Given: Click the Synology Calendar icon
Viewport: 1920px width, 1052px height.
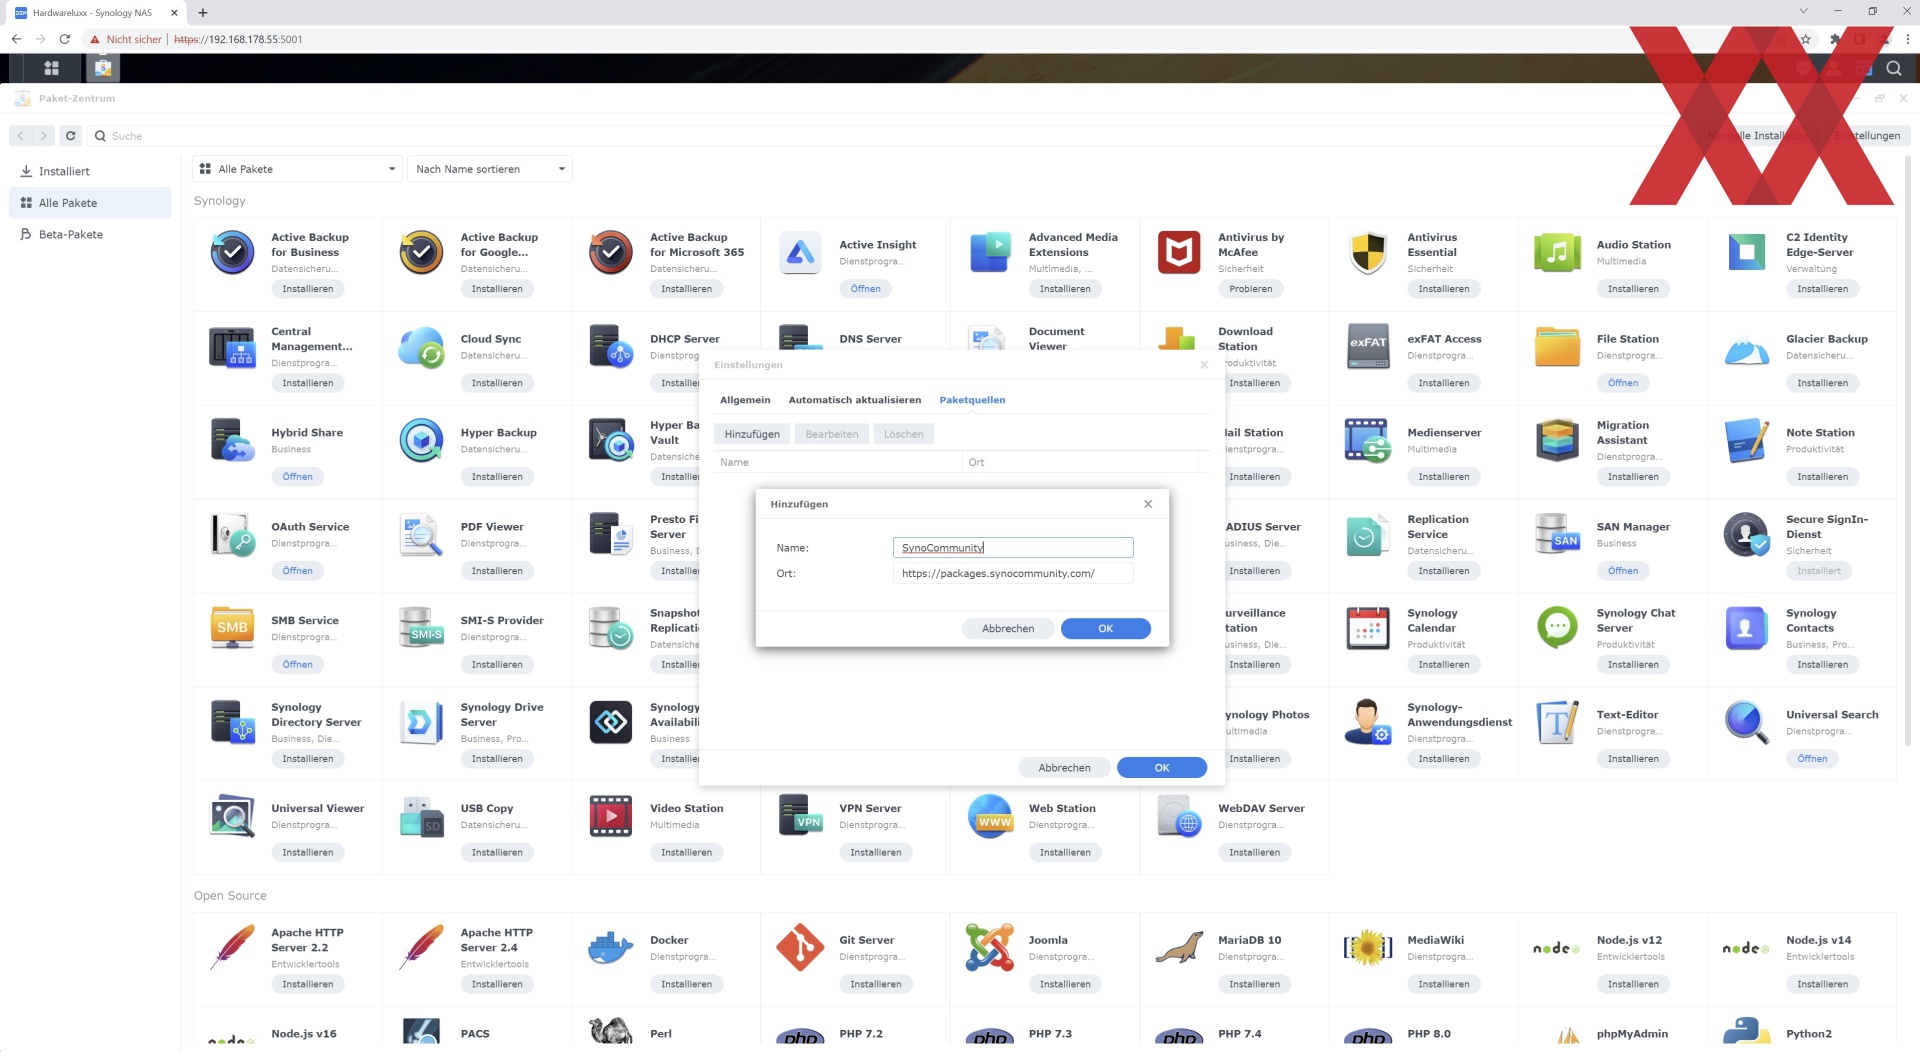Looking at the screenshot, I should (x=1368, y=629).
